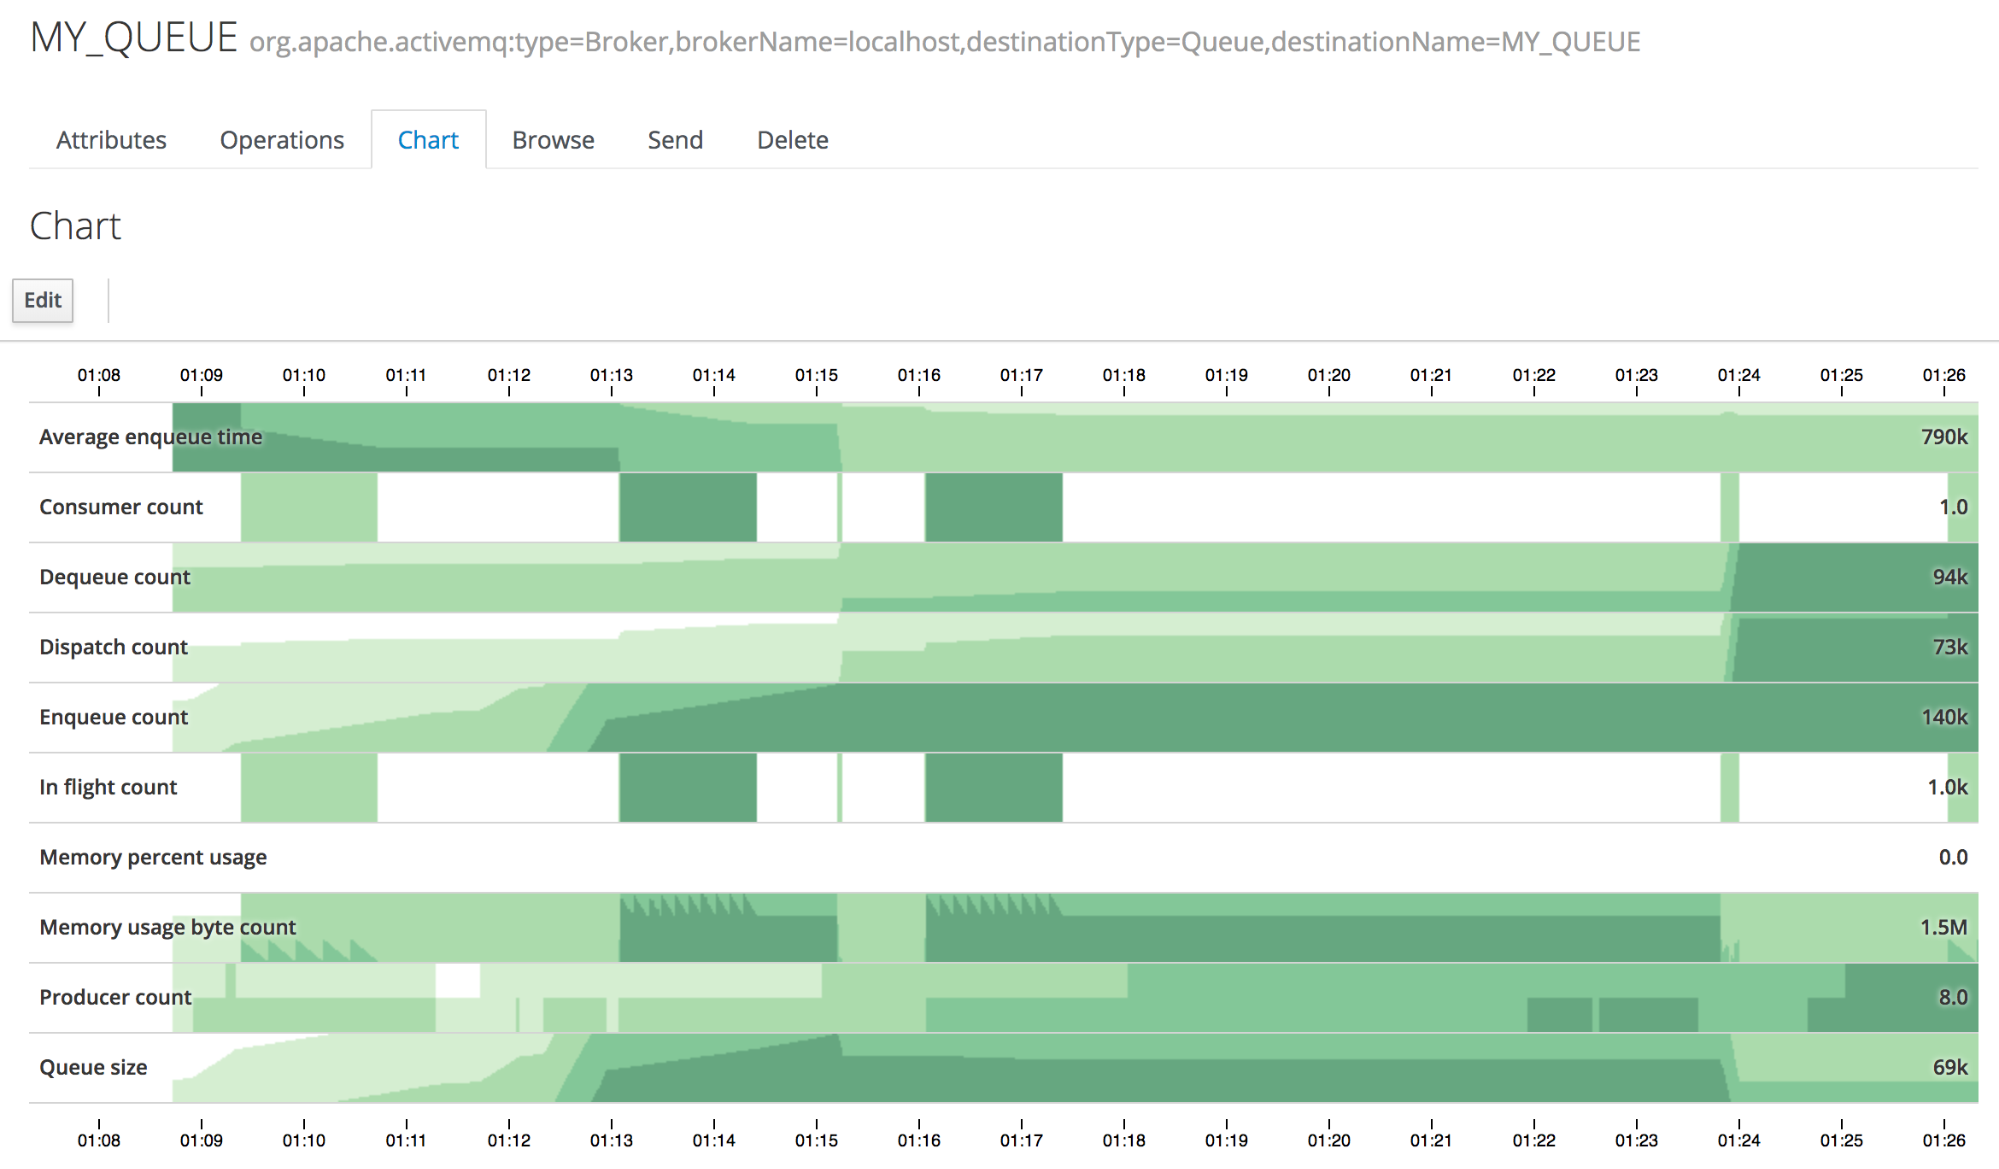The height and width of the screenshot is (1169, 1999).
Task: Switch to the Chart tab
Action: click(x=428, y=140)
